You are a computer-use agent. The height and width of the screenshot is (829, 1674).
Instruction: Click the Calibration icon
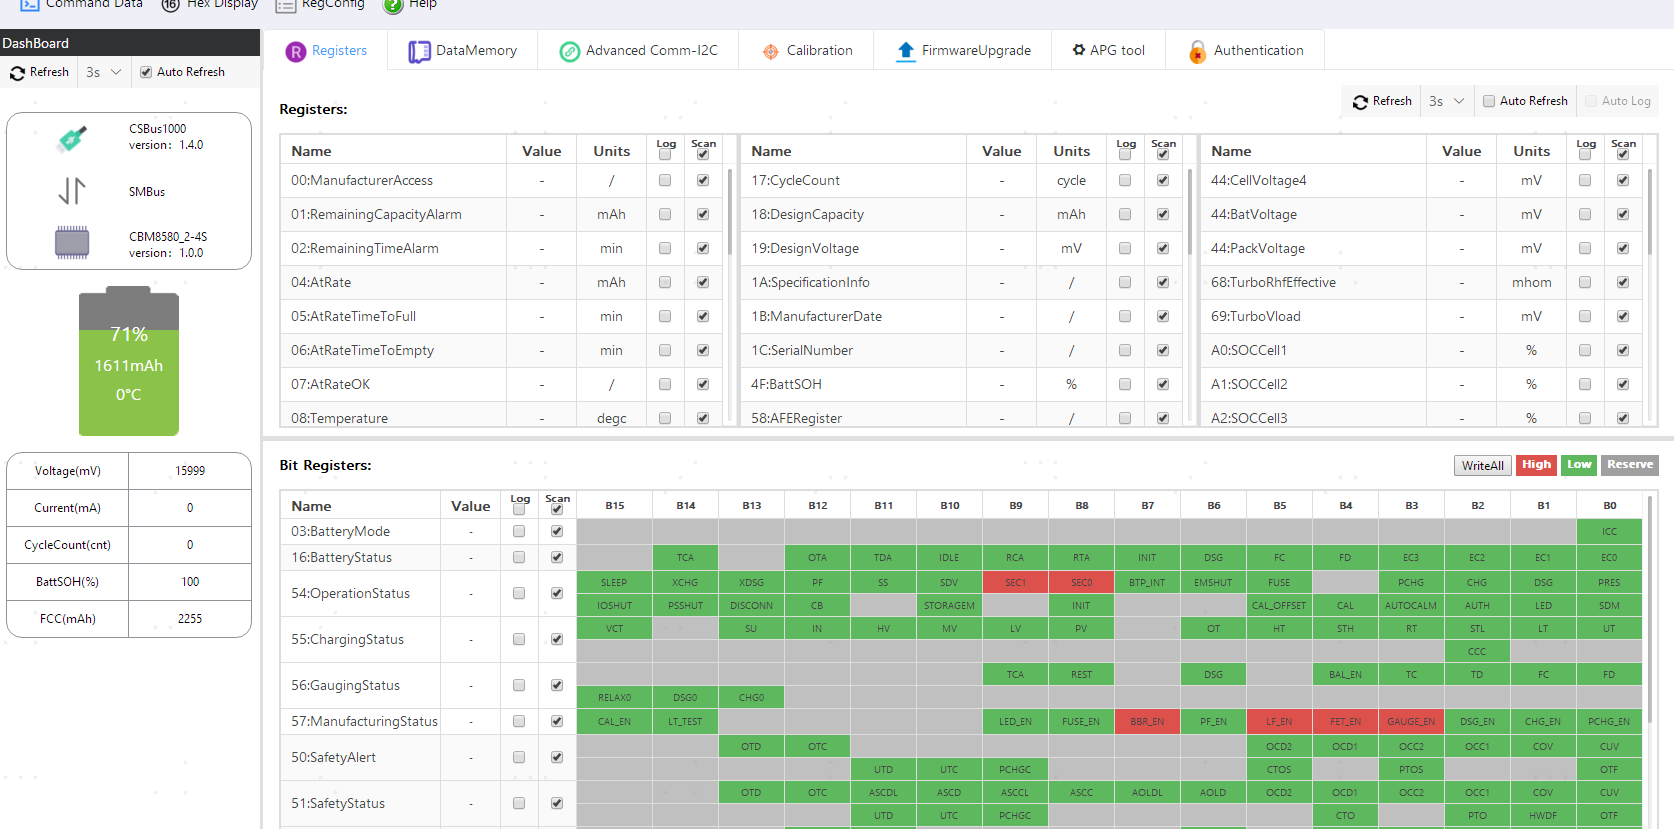[x=770, y=51]
